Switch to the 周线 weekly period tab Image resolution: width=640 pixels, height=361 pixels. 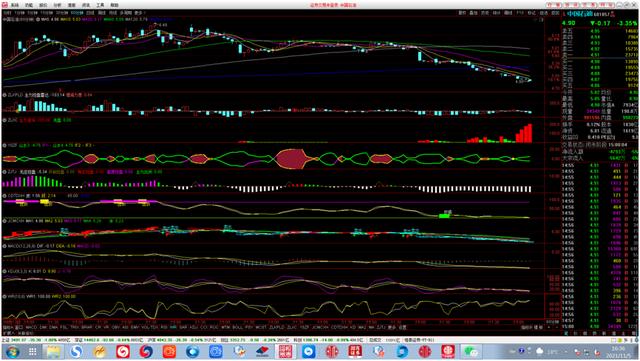pos(102,13)
